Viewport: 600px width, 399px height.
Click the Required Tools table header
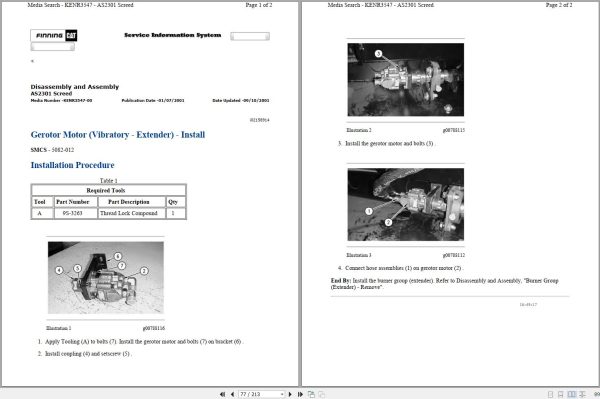pos(108,190)
